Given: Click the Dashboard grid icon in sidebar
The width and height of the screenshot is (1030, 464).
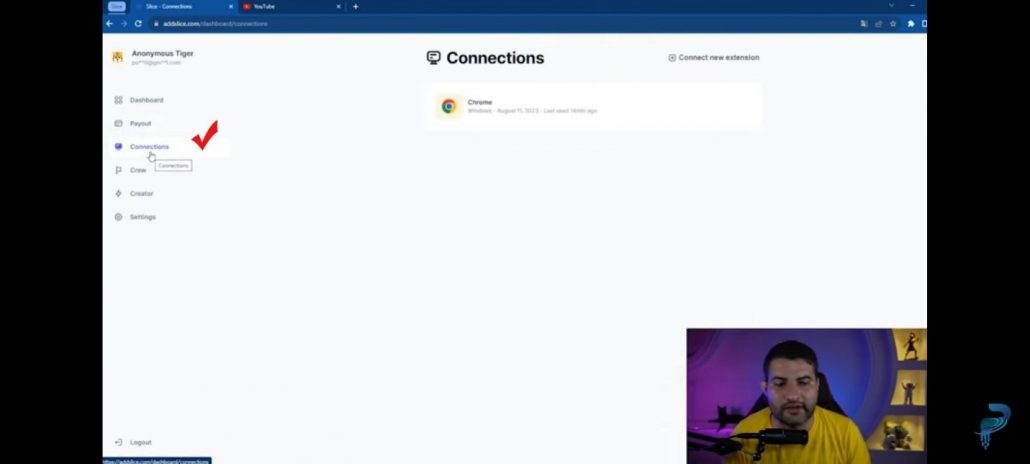Looking at the screenshot, I should click(118, 100).
